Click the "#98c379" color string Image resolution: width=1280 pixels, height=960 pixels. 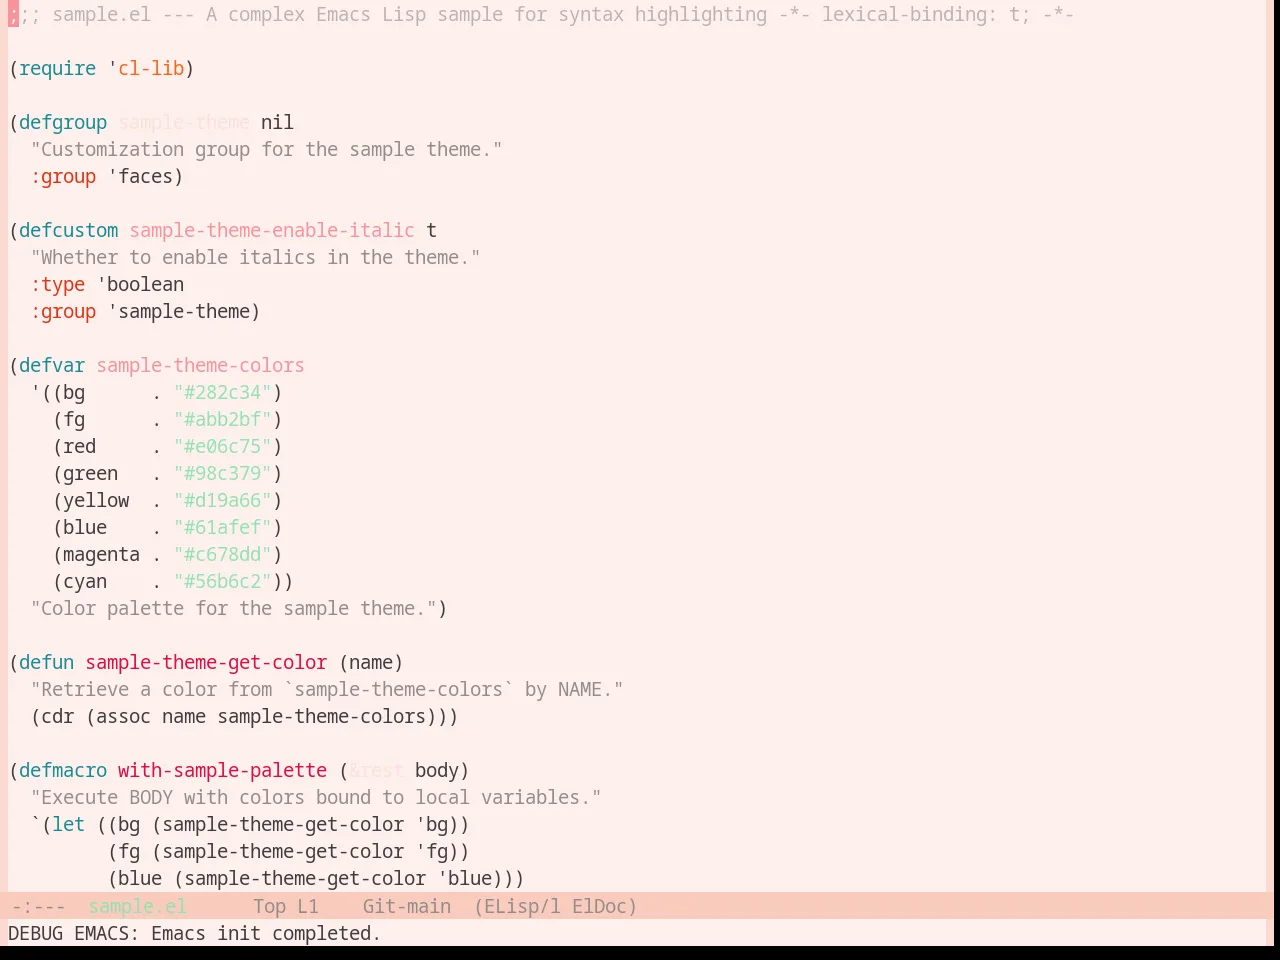pyautogui.click(x=222, y=473)
